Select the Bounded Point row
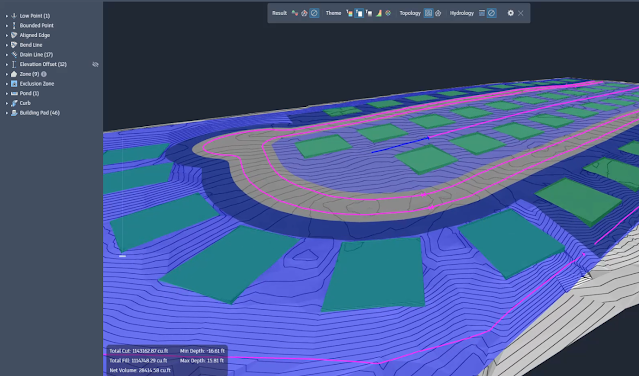 pyautogui.click(x=51, y=25)
